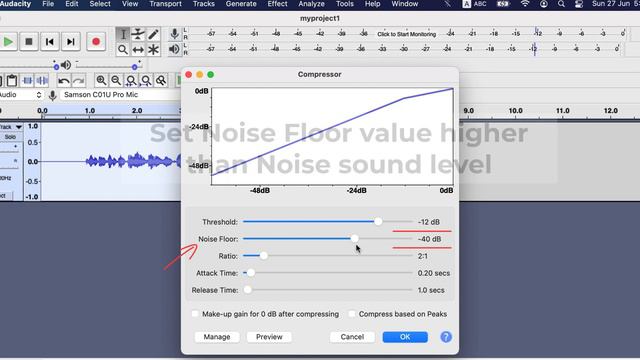Select the Draw pencil tool
Screen dimensions: 640x360
click(x=153, y=34)
